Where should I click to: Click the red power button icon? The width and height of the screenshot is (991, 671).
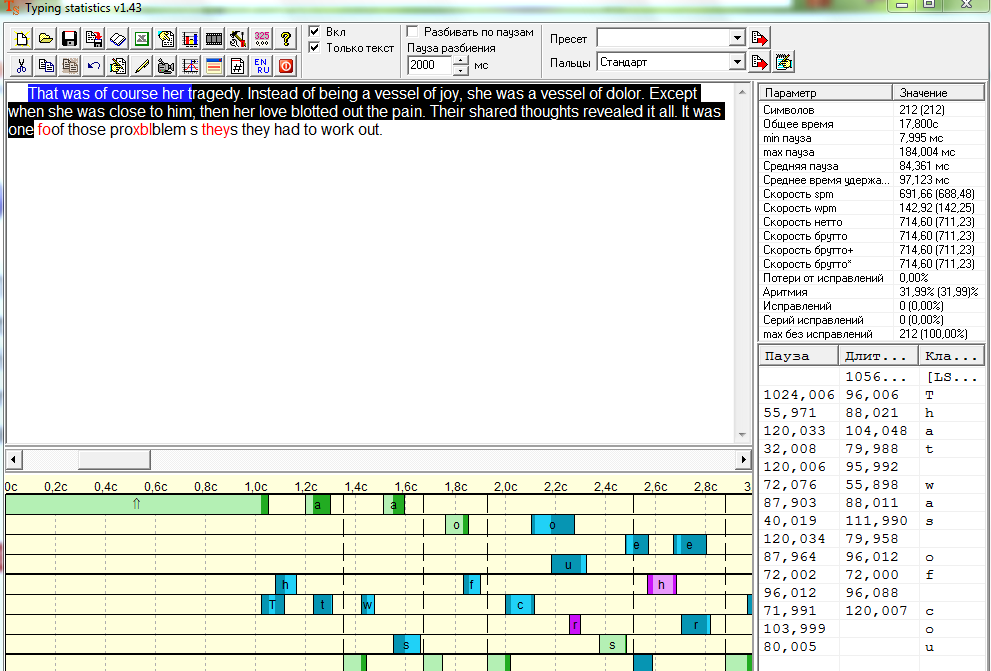(286, 65)
